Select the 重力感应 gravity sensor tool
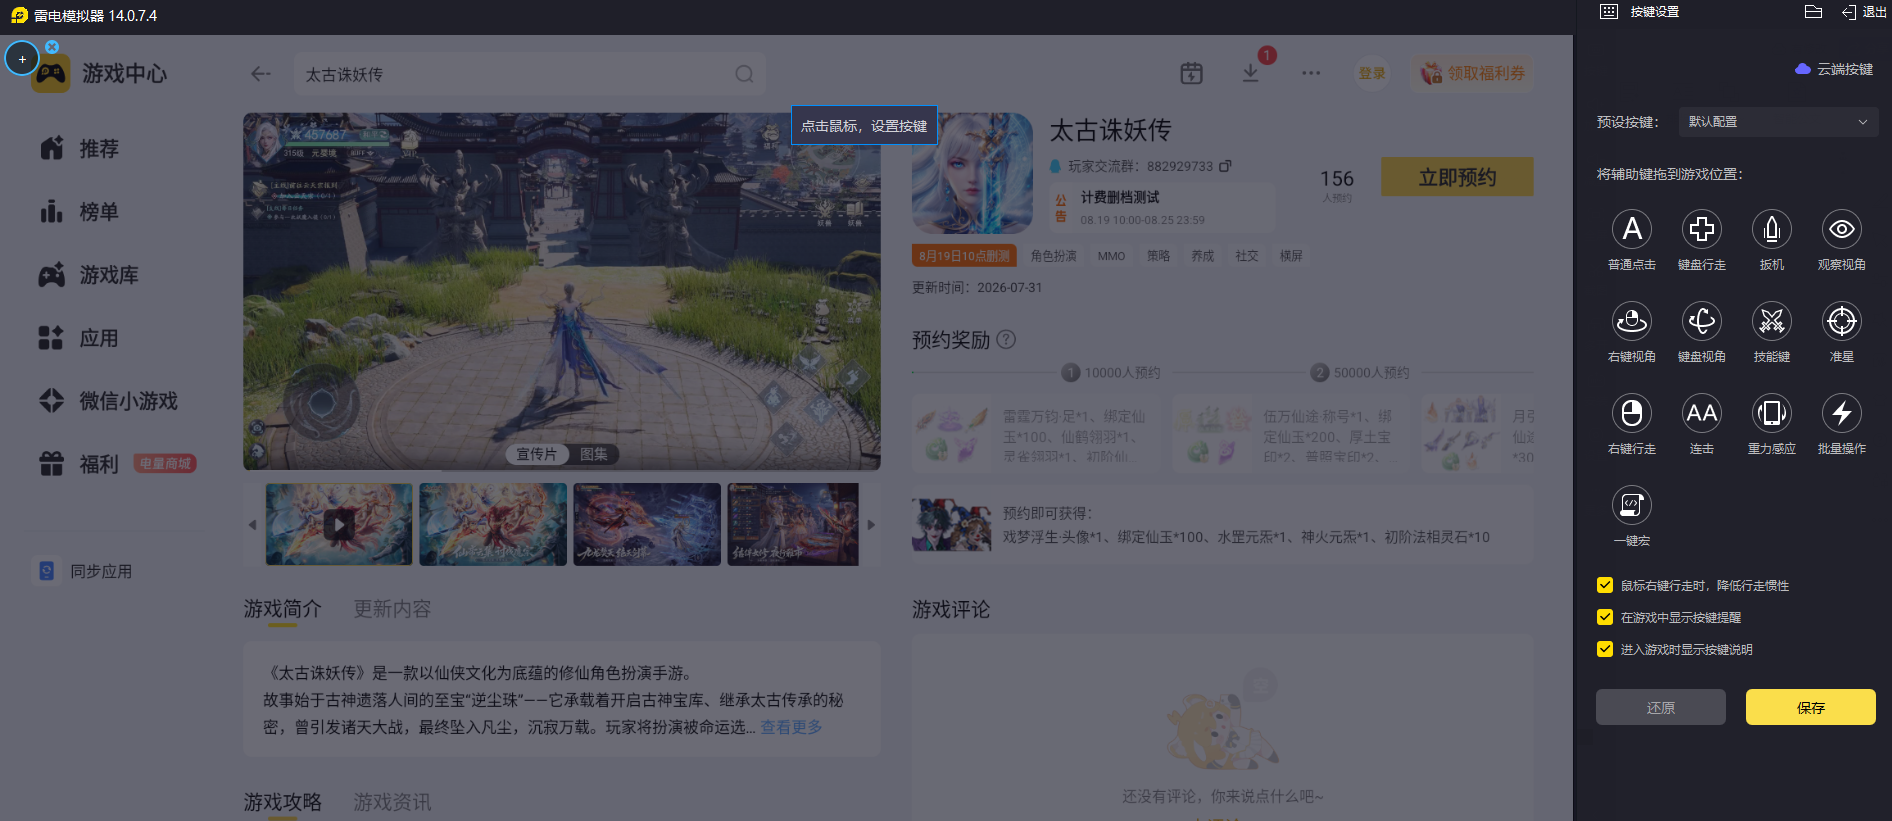Viewport: 1892px width, 821px height. 1772,414
